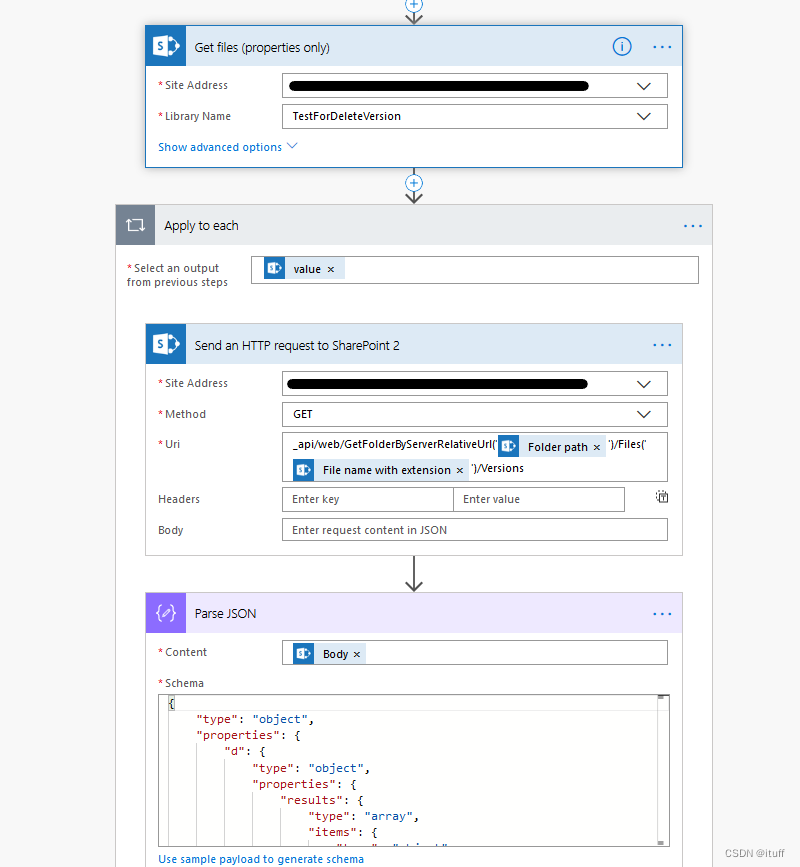This screenshot has height=867, width=800.
Task: Click SharePoint icon on Send an HTTP request card
Action: point(166,344)
